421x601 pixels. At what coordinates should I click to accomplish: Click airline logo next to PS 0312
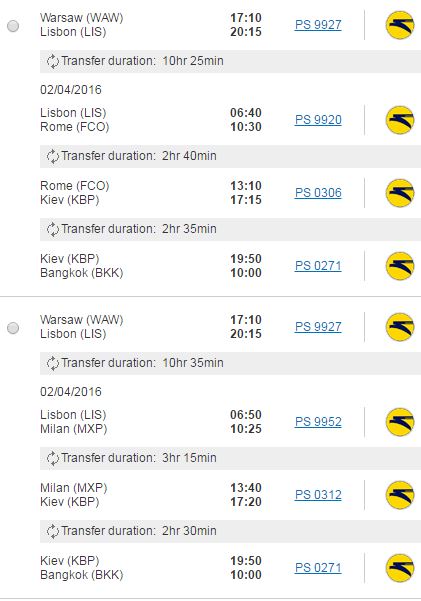(x=400, y=495)
